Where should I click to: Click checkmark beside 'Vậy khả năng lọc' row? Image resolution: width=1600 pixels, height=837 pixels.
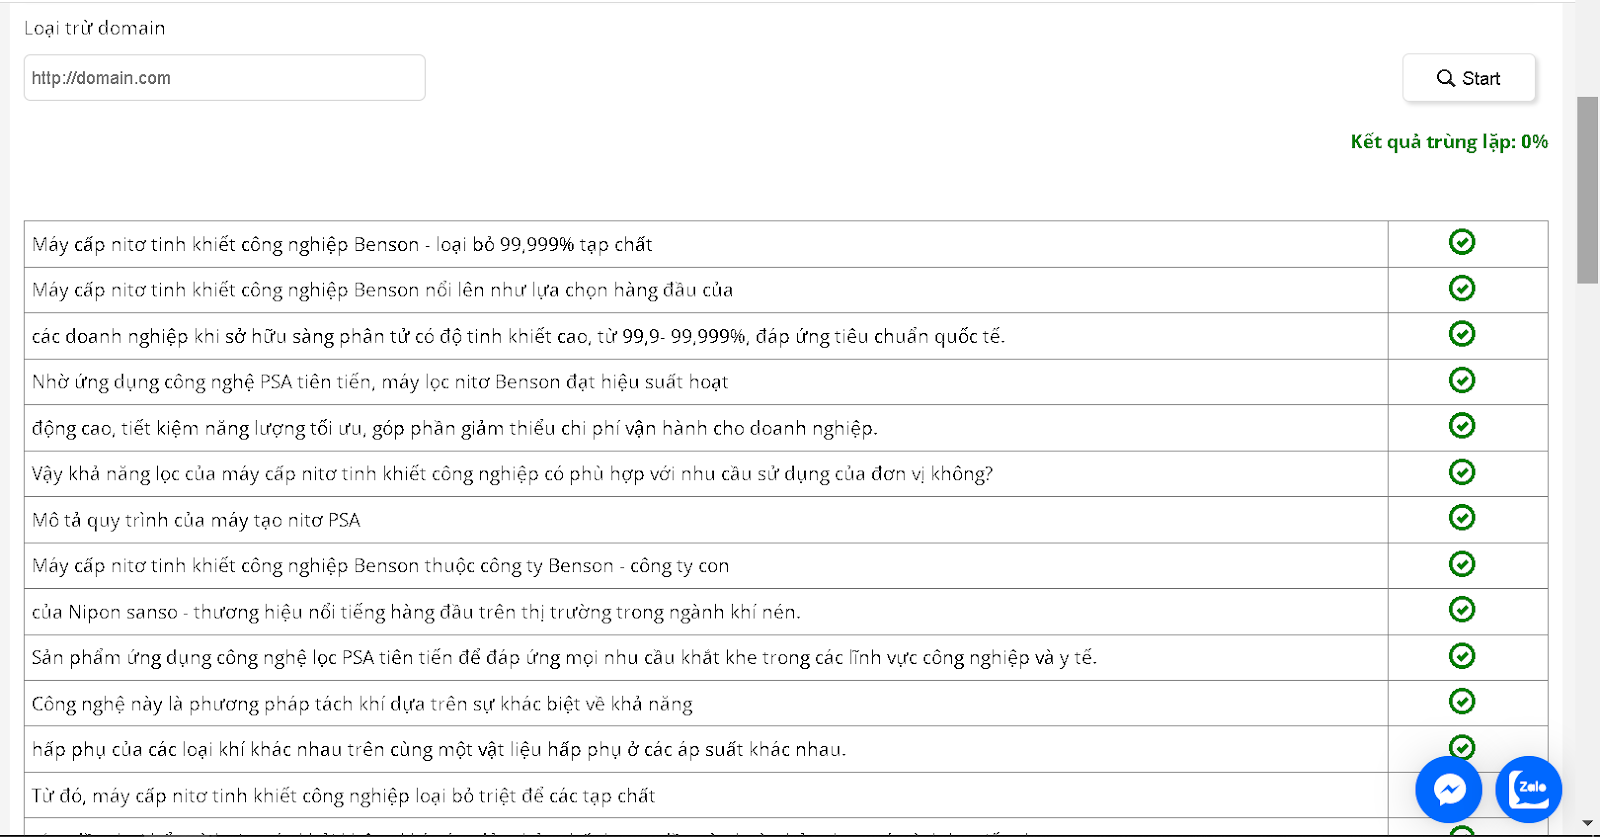tap(1462, 472)
